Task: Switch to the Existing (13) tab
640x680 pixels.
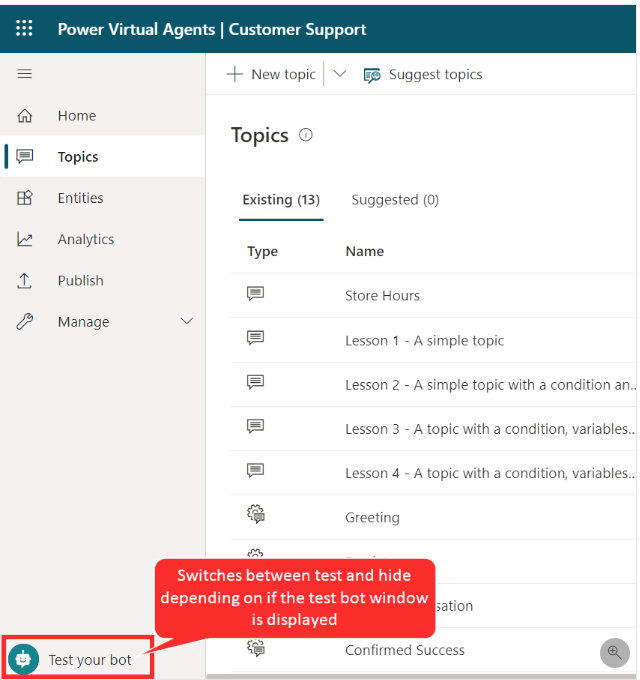Action: coord(281,200)
